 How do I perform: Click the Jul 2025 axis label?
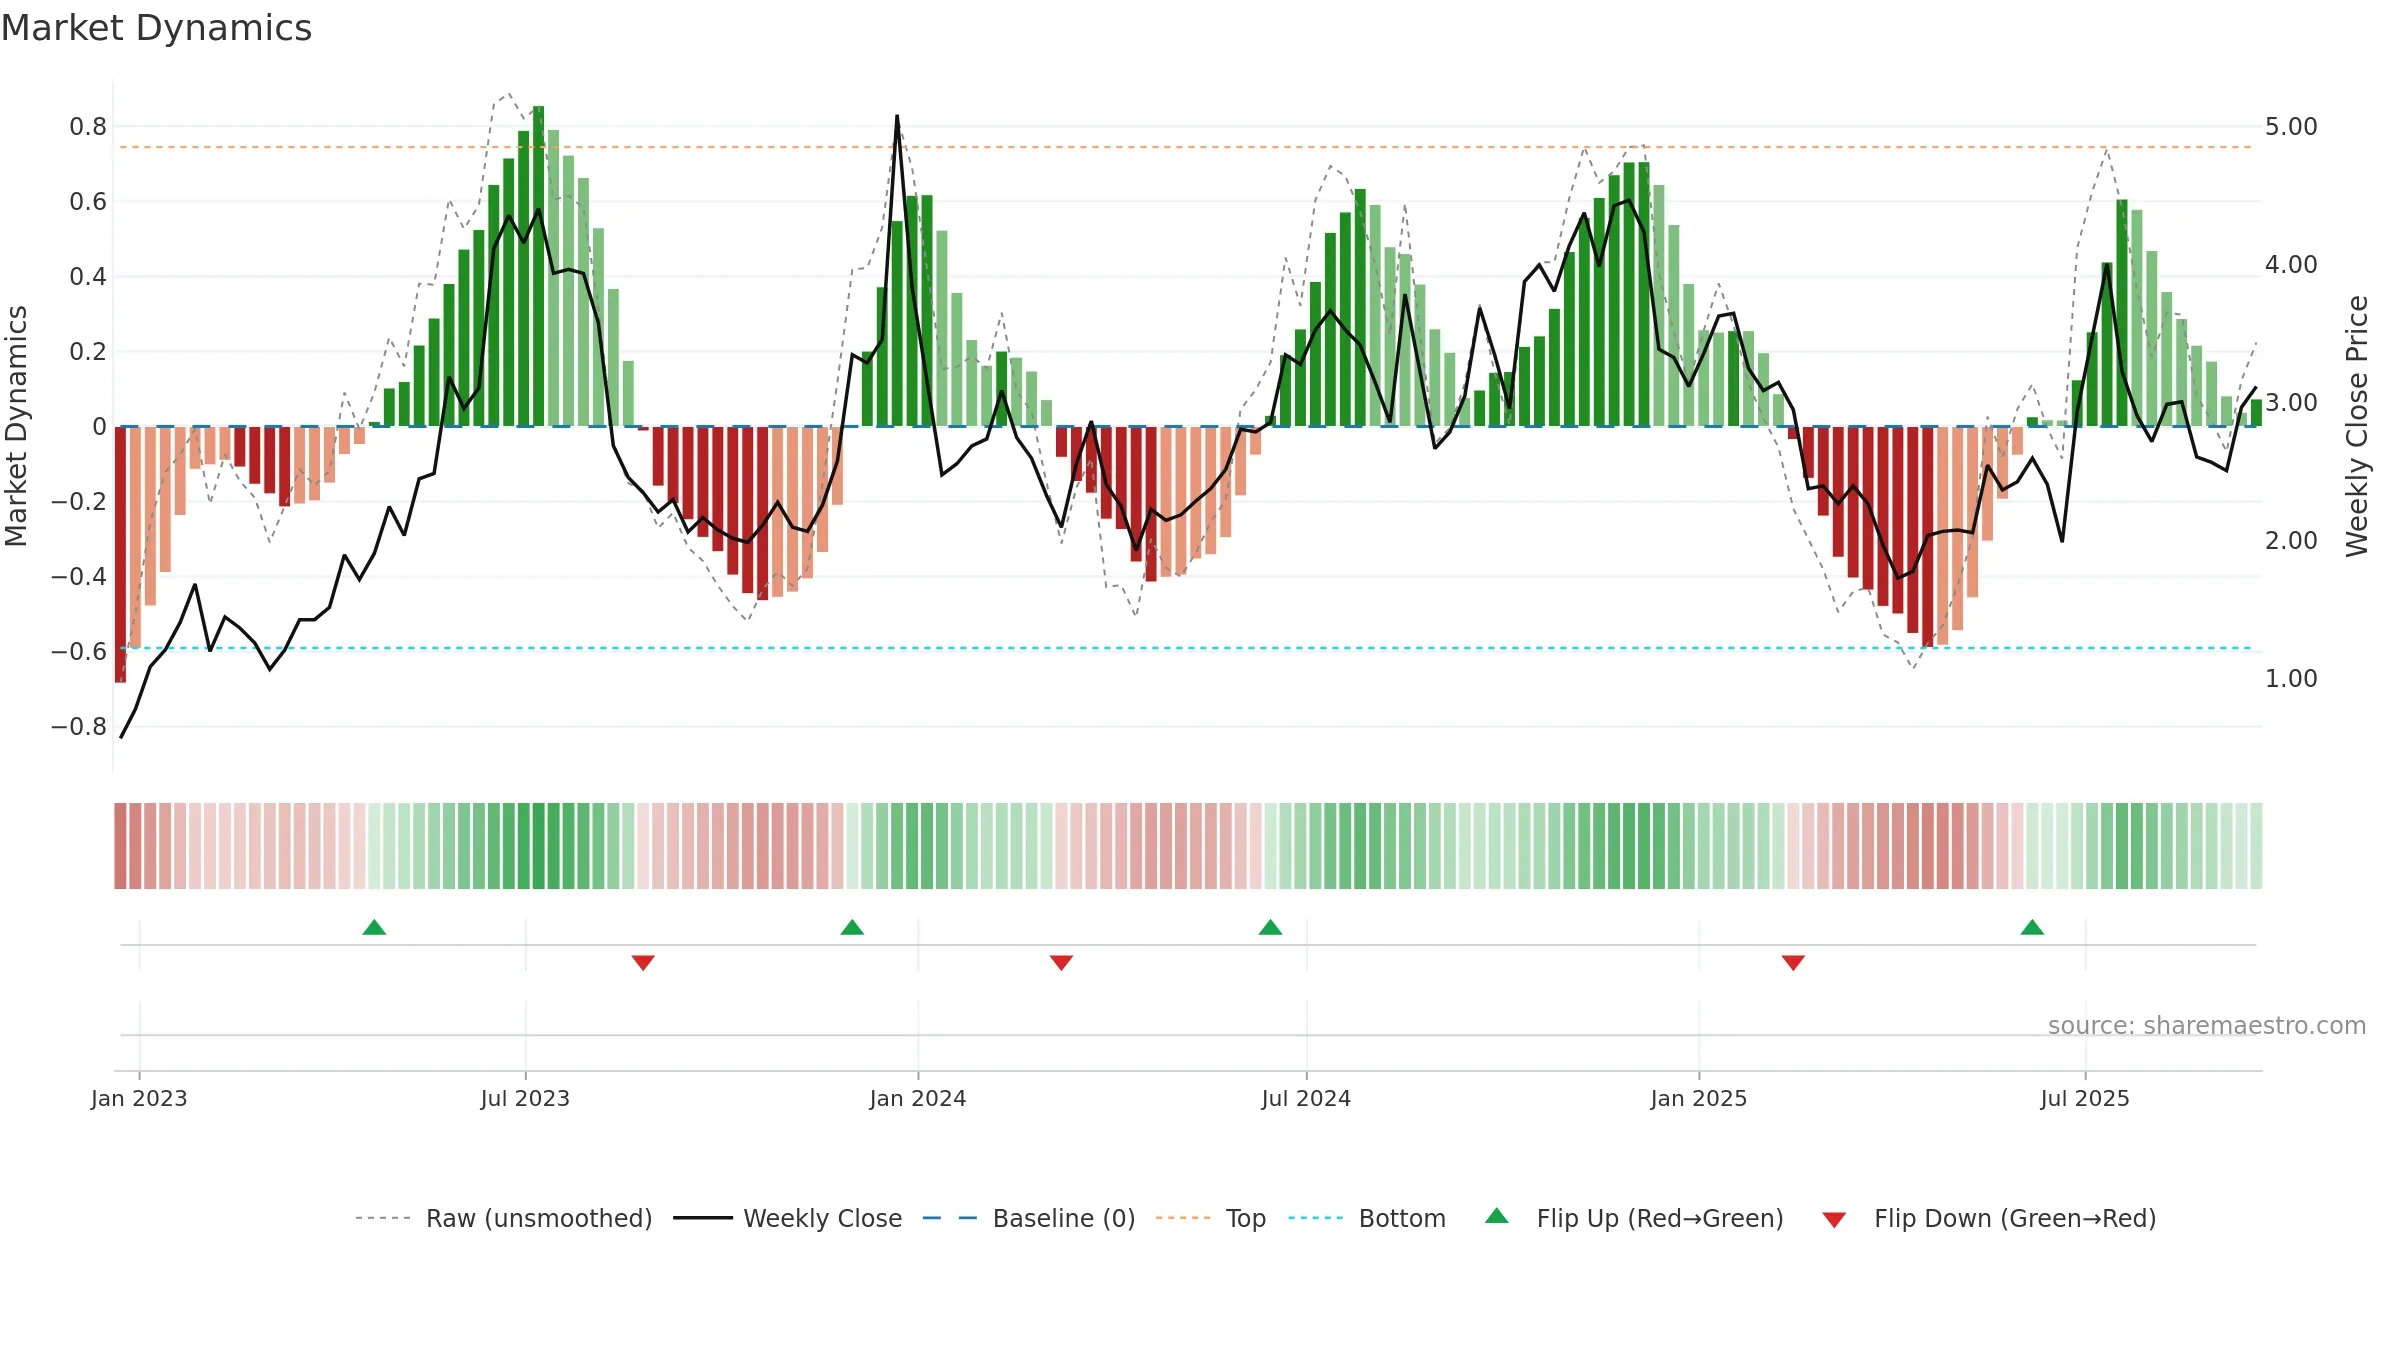(2085, 1098)
